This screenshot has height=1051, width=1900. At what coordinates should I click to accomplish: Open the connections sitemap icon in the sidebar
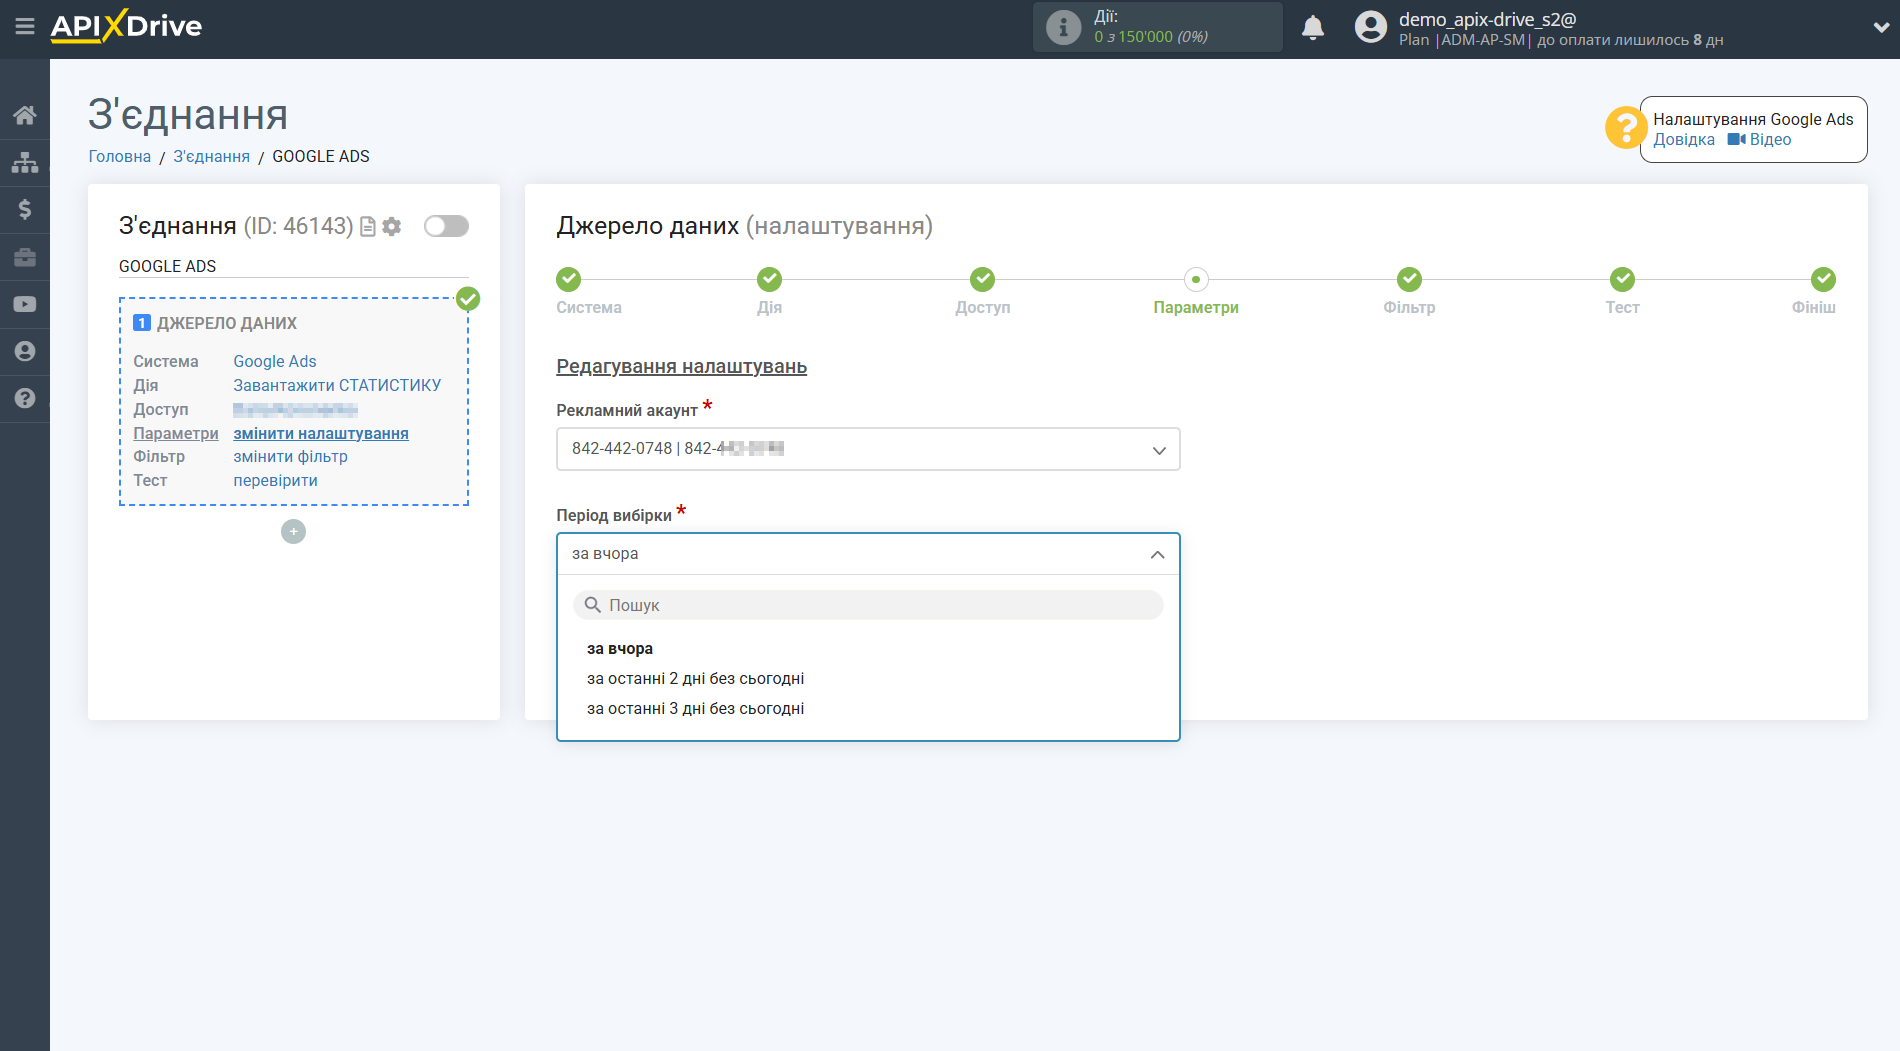[x=25, y=162]
